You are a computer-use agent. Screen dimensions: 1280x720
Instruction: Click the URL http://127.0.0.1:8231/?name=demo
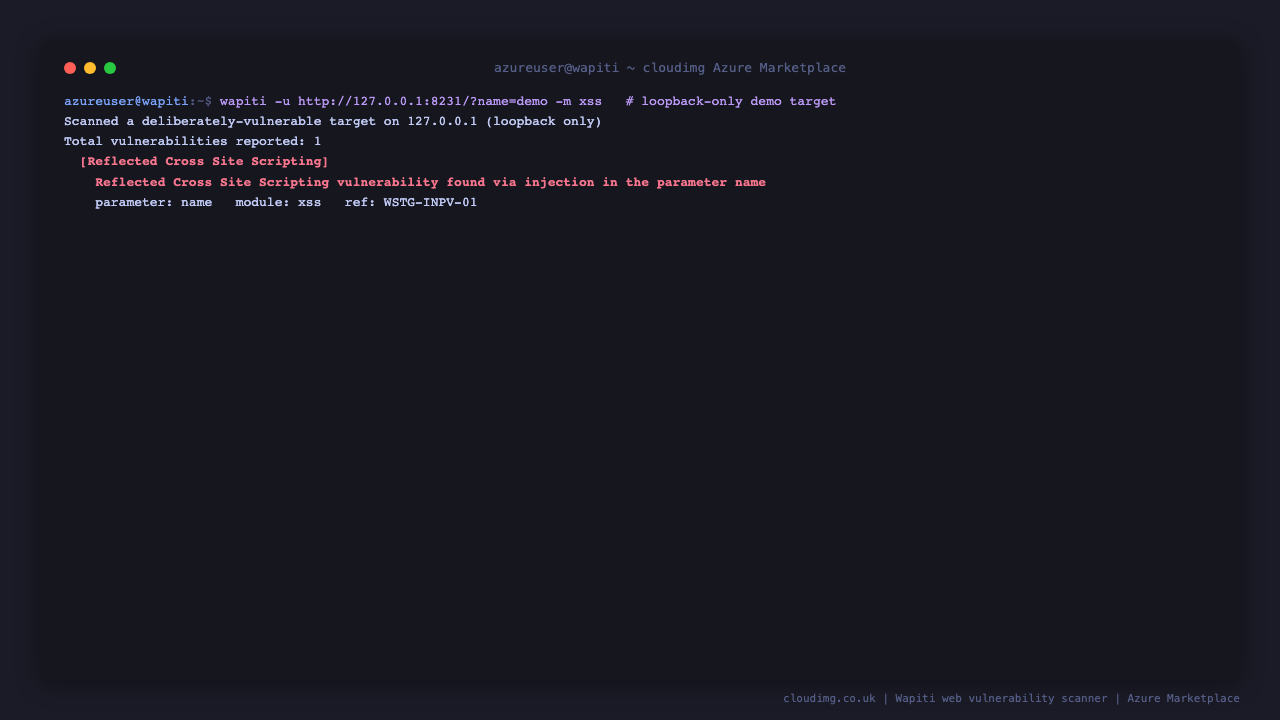click(423, 101)
